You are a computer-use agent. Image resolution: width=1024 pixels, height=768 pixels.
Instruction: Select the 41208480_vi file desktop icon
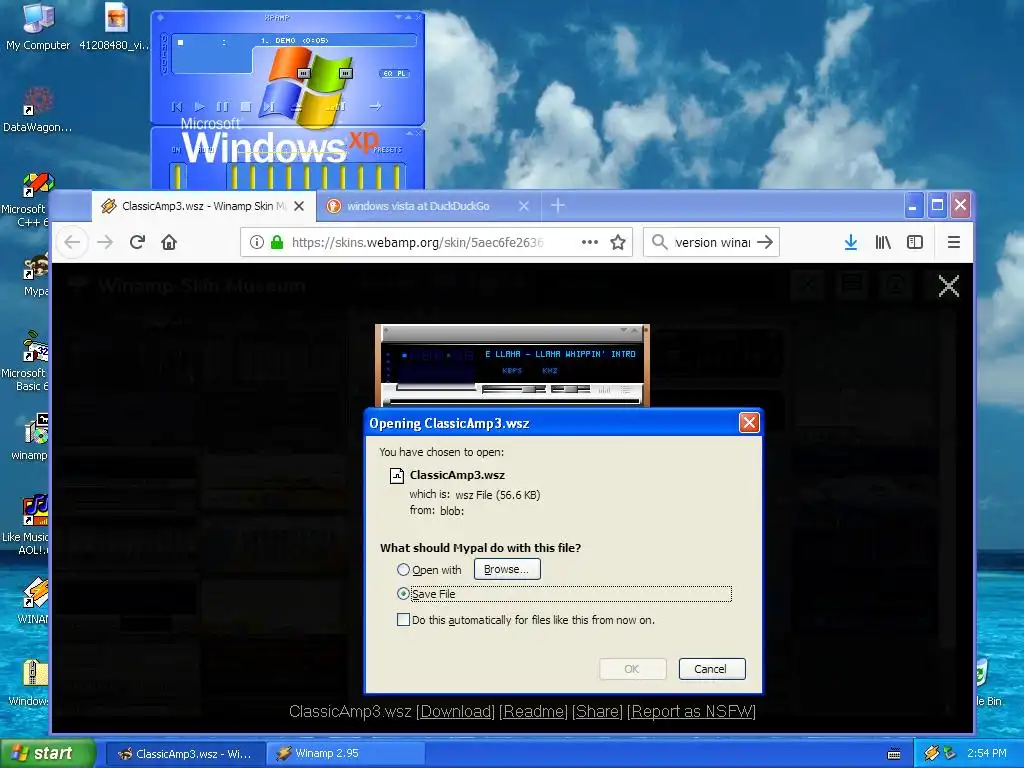coord(115,27)
